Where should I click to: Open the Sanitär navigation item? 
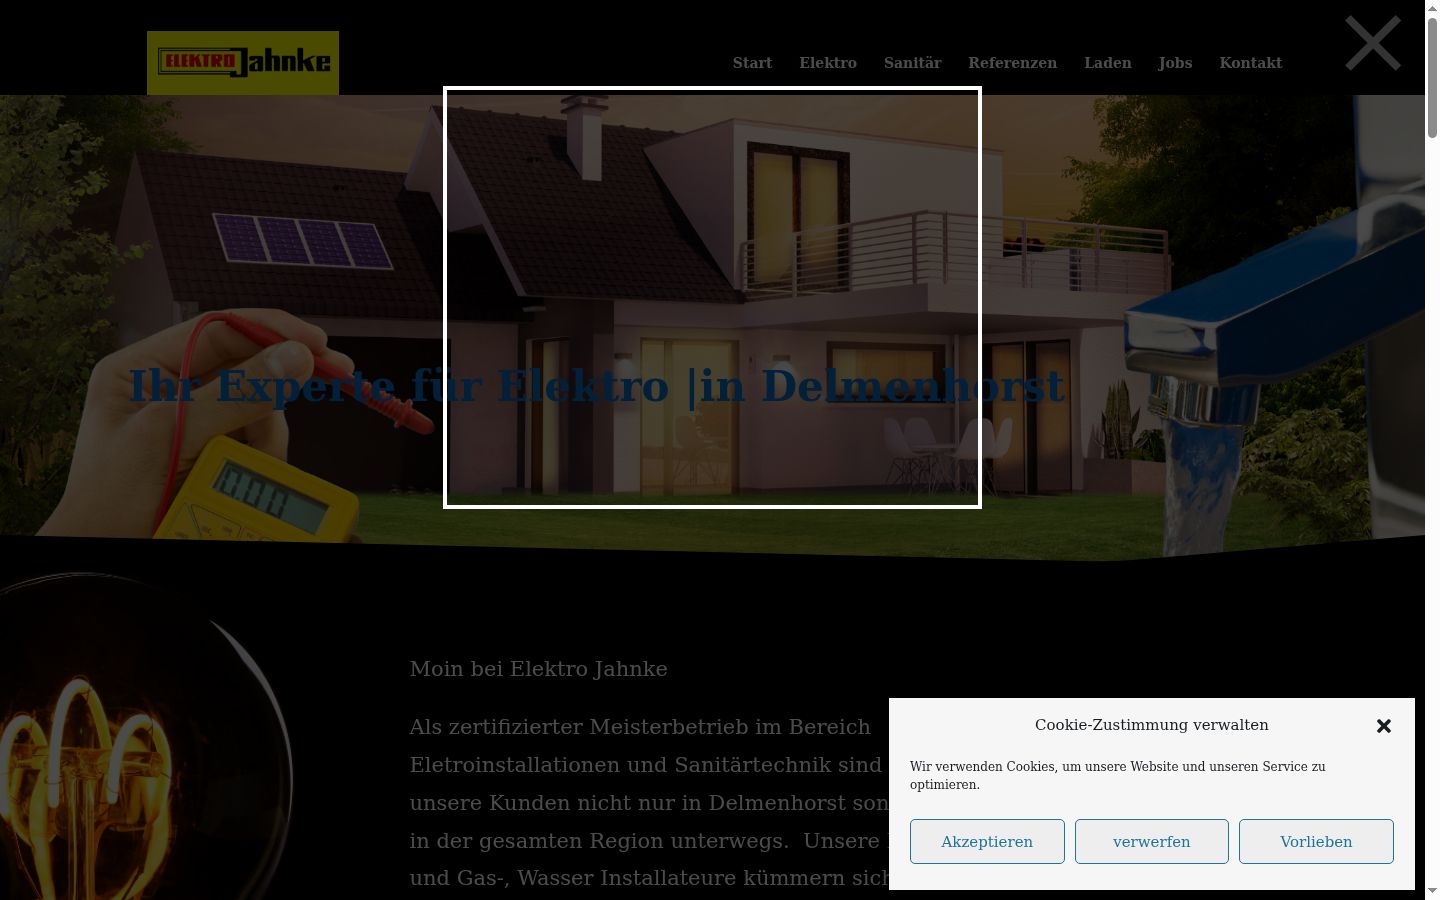pos(912,63)
